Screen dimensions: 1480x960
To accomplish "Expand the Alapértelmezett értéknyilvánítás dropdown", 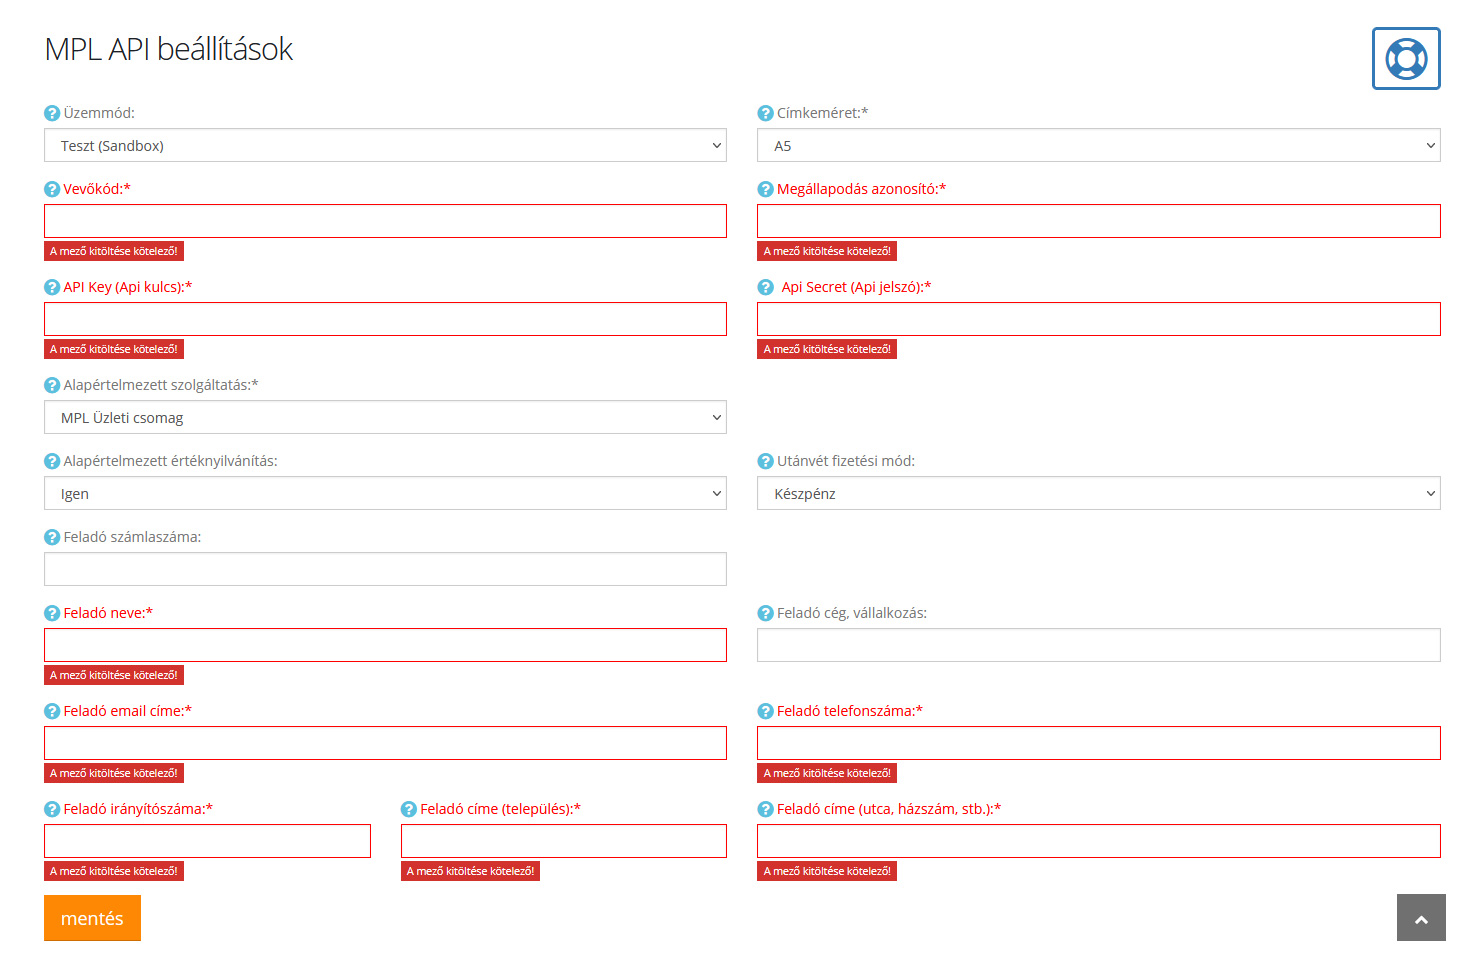I will 385,493.
